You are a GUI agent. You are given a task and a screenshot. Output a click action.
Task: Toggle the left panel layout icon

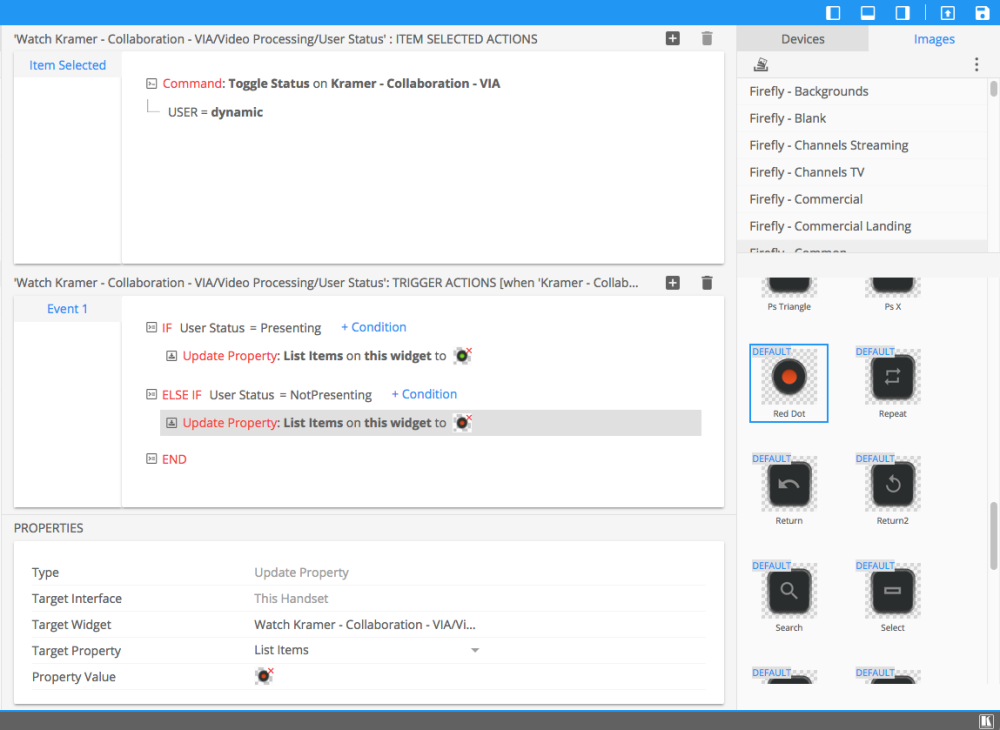pyautogui.click(x=833, y=13)
